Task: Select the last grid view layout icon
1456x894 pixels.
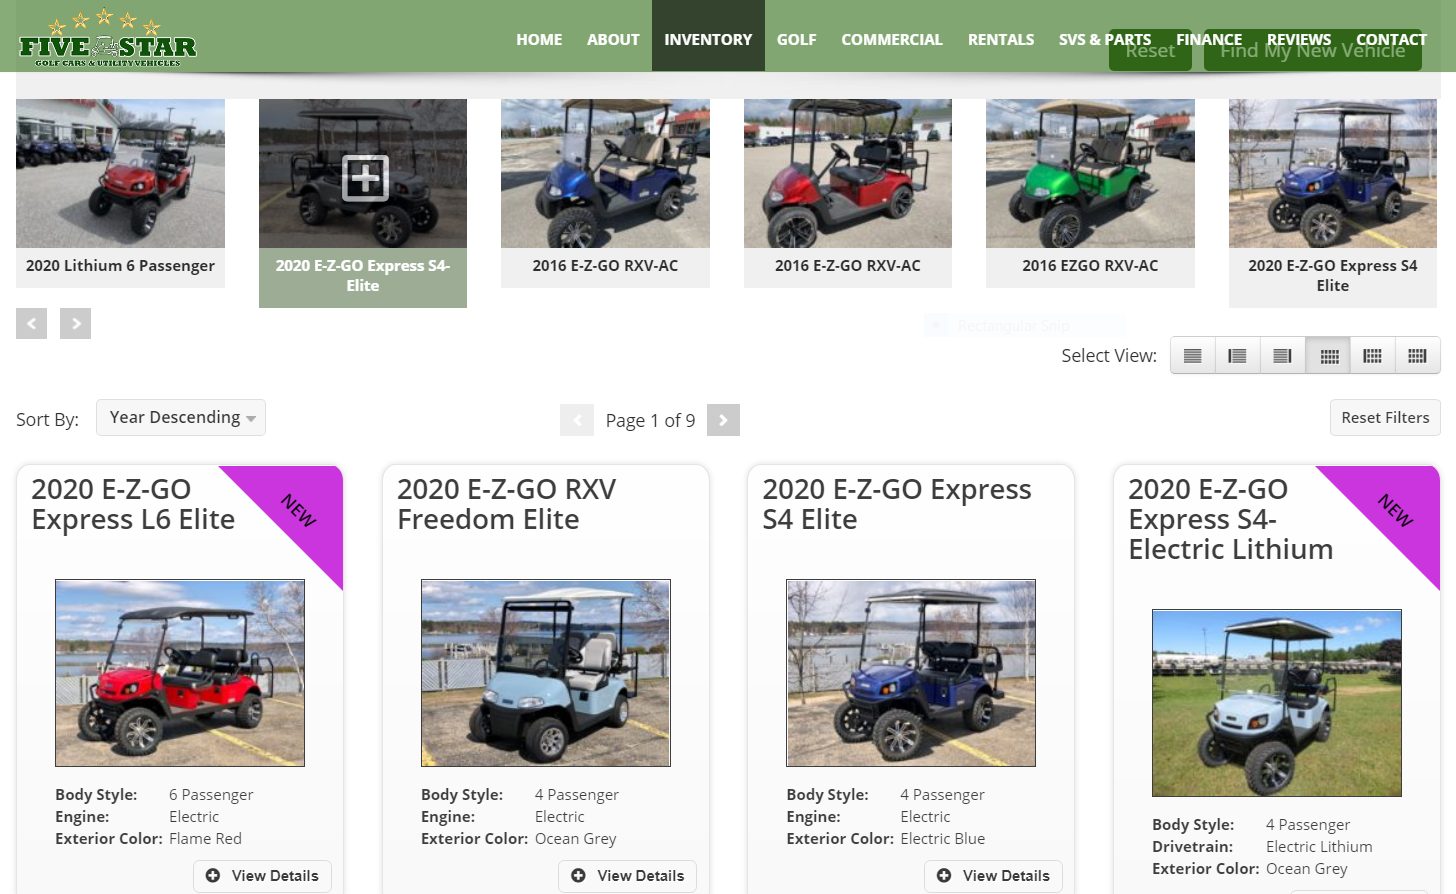Action: point(1417,356)
